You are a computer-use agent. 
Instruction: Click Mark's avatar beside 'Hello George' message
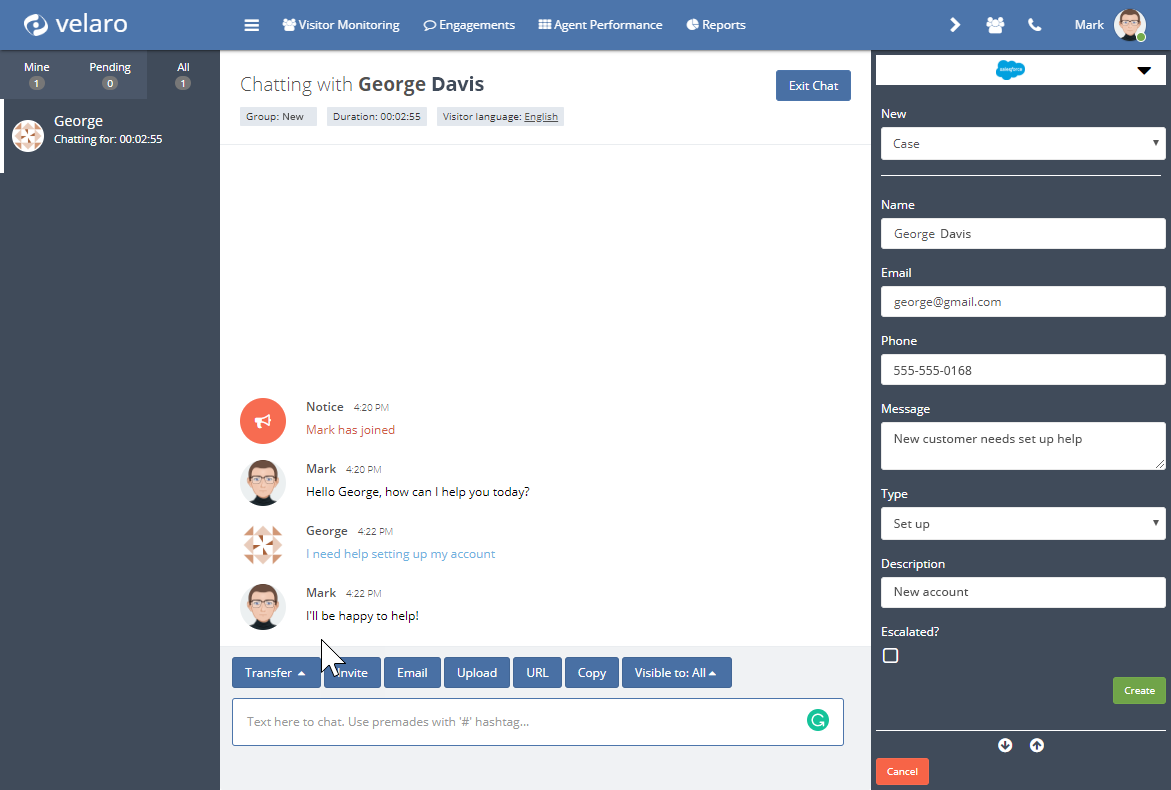(x=263, y=482)
